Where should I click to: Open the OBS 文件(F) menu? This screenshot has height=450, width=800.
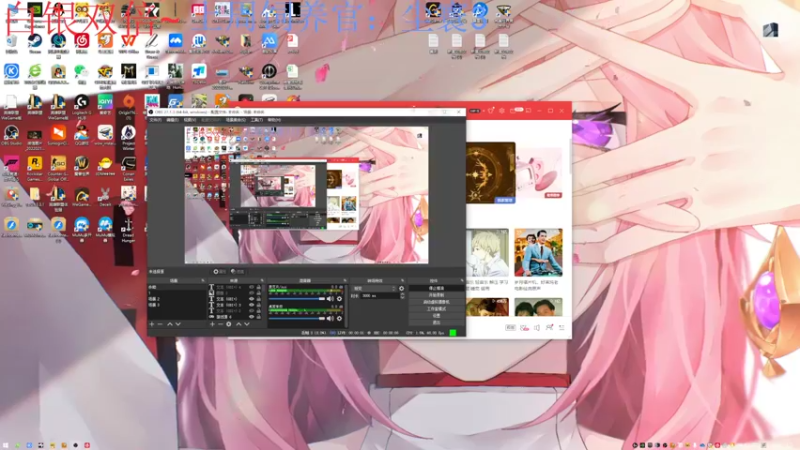(x=156, y=120)
